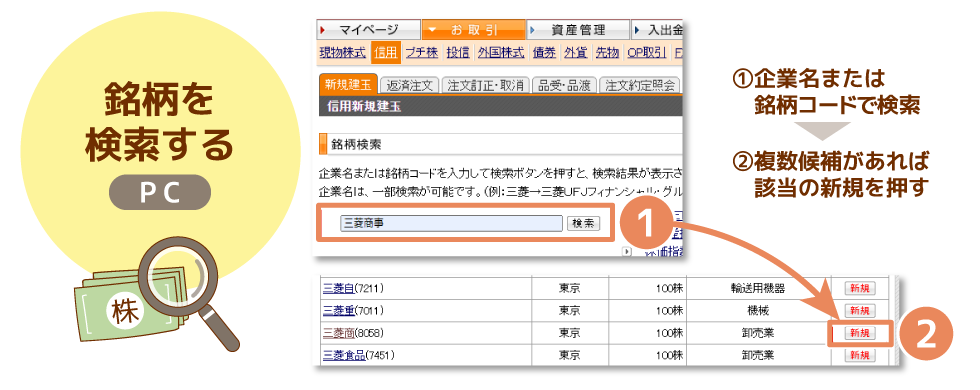
Task: Click 東京 cell in 三菱自 row
Action: click(x=569, y=288)
